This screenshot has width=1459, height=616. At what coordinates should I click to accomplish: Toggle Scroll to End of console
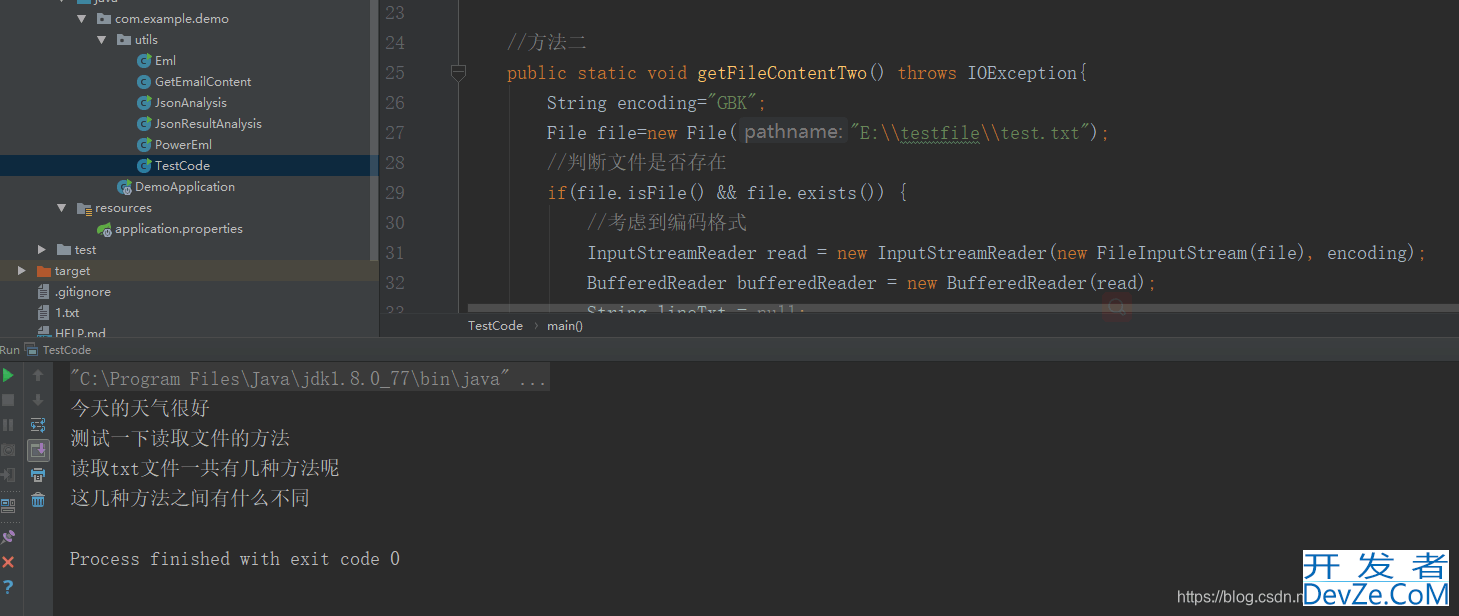pyautogui.click(x=38, y=450)
